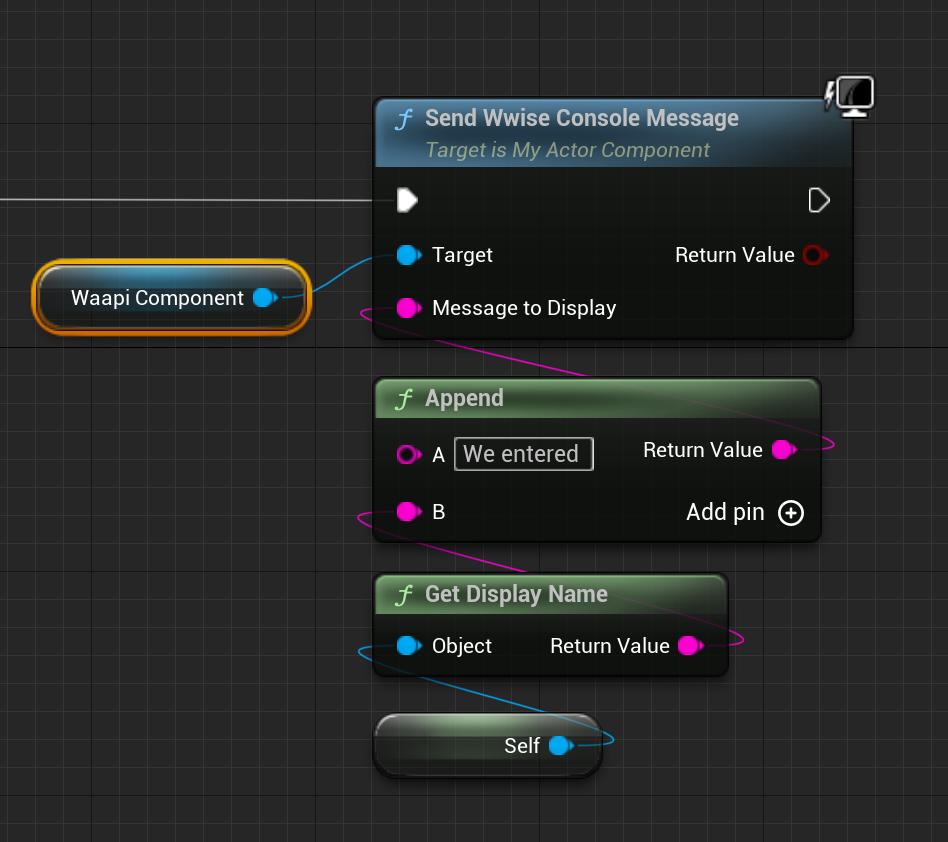Click the Return Value pin of Get Display Name
948x842 pixels.
click(x=688, y=646)
